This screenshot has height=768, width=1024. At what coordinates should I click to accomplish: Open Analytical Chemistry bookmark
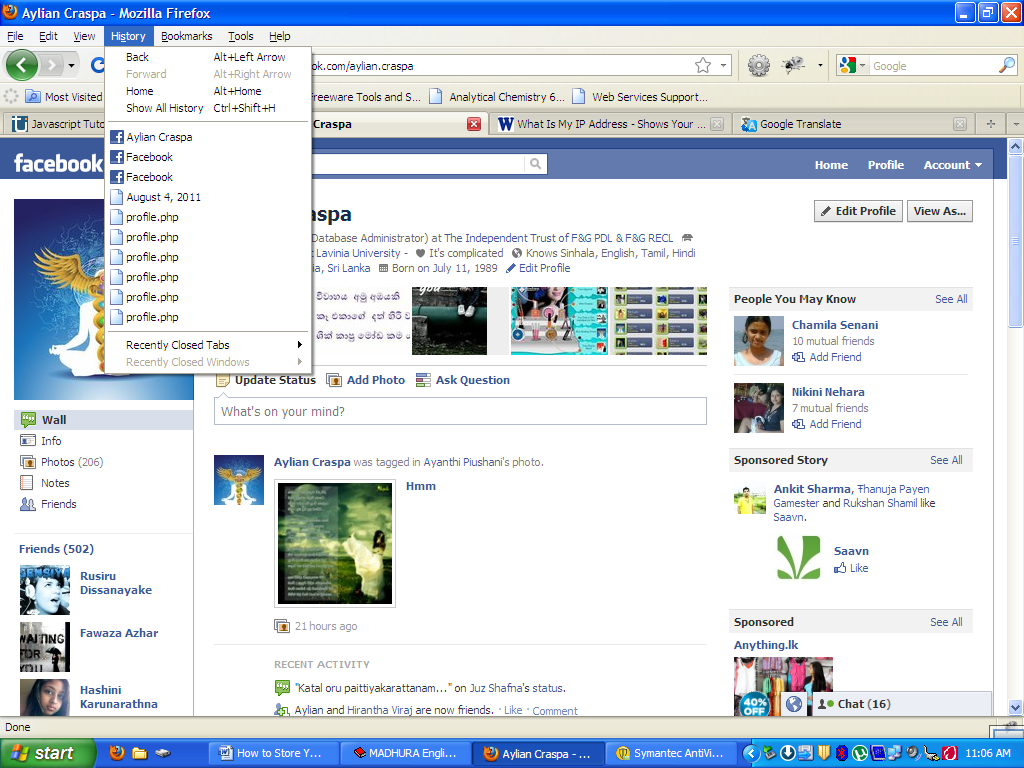click(496, 97)
